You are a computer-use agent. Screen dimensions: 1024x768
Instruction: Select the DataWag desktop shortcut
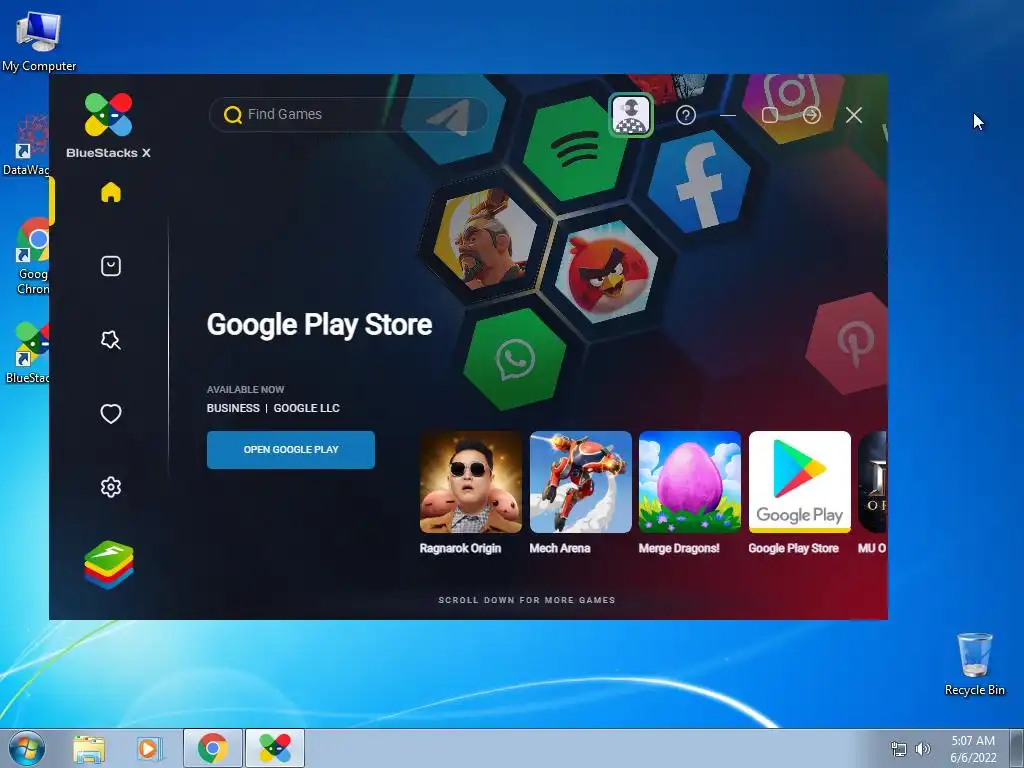26,144
